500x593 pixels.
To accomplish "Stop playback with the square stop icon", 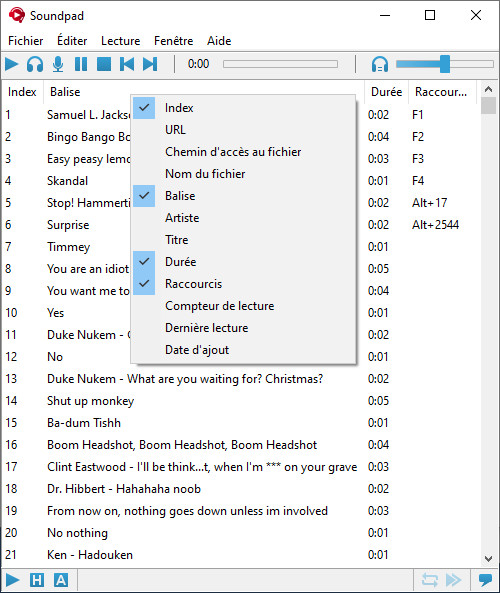I will pos(104,64).
